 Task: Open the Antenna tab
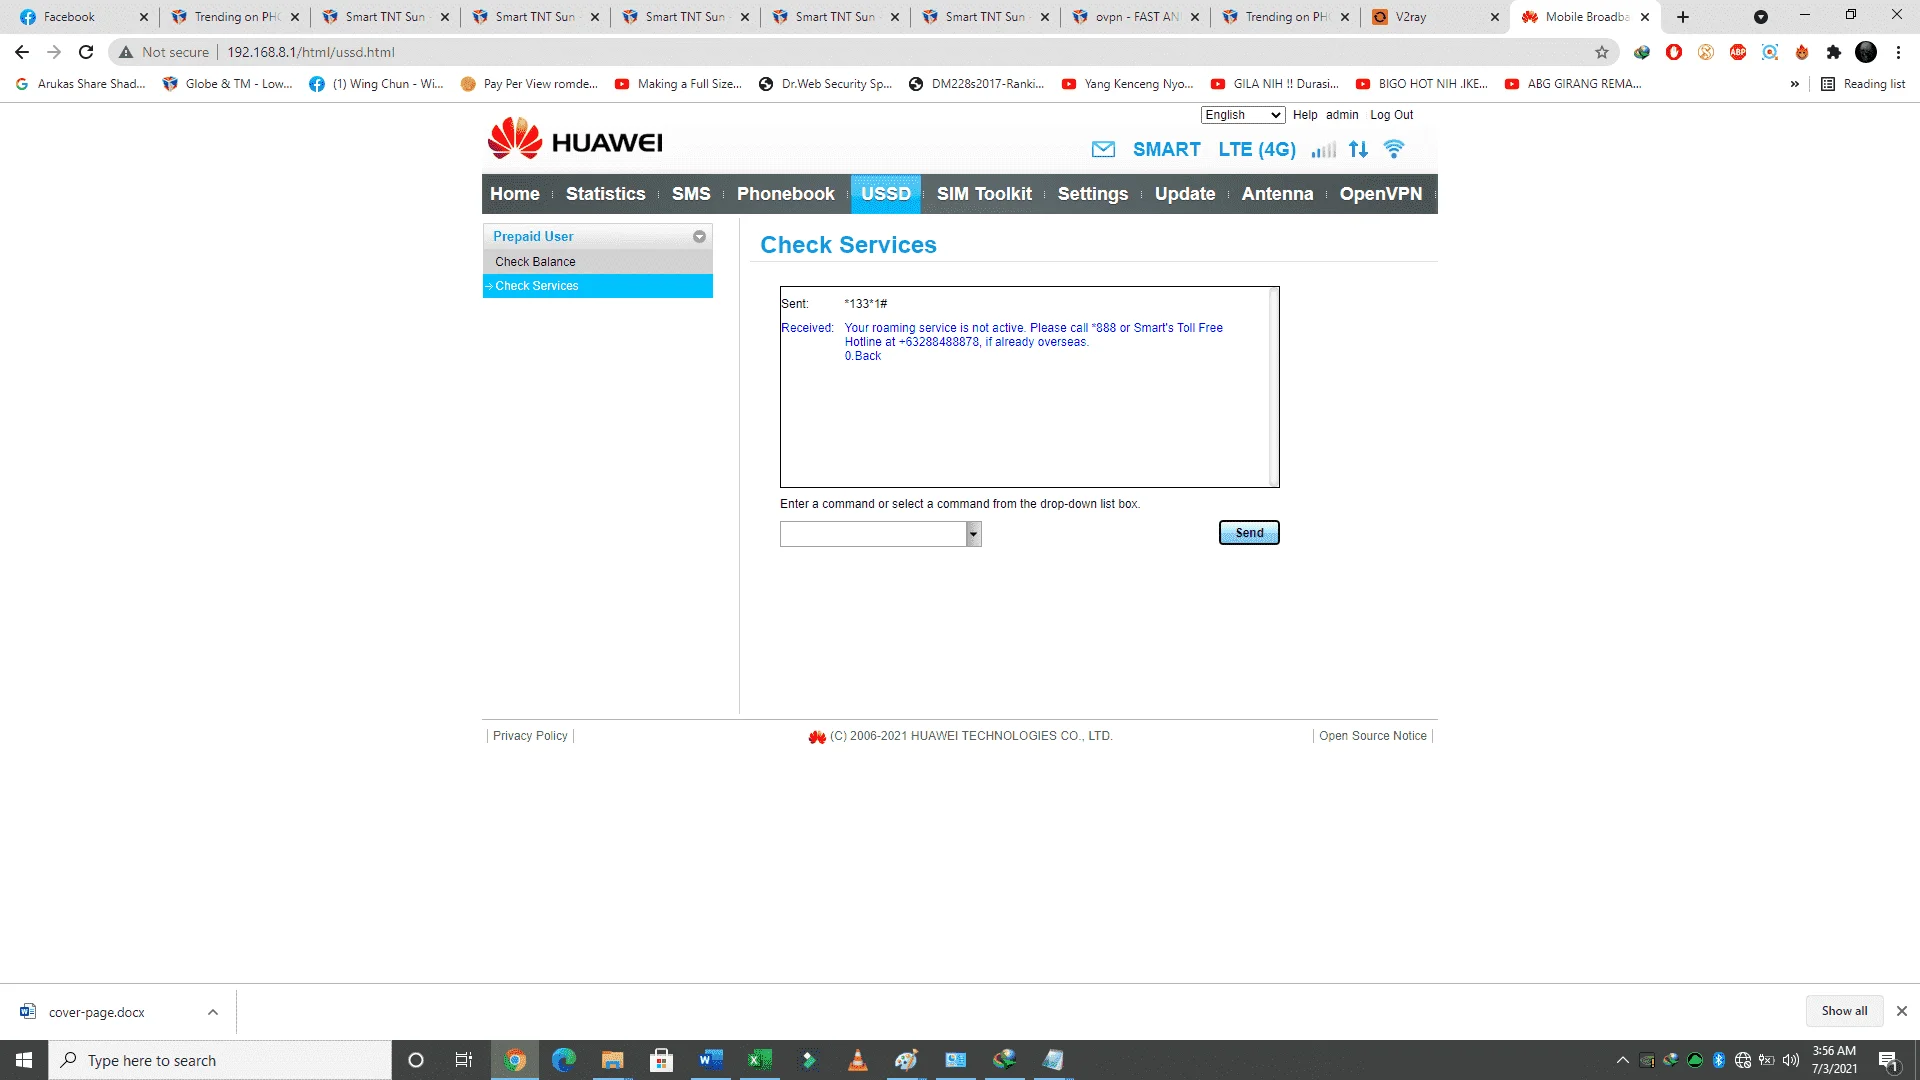[1278, 194]
